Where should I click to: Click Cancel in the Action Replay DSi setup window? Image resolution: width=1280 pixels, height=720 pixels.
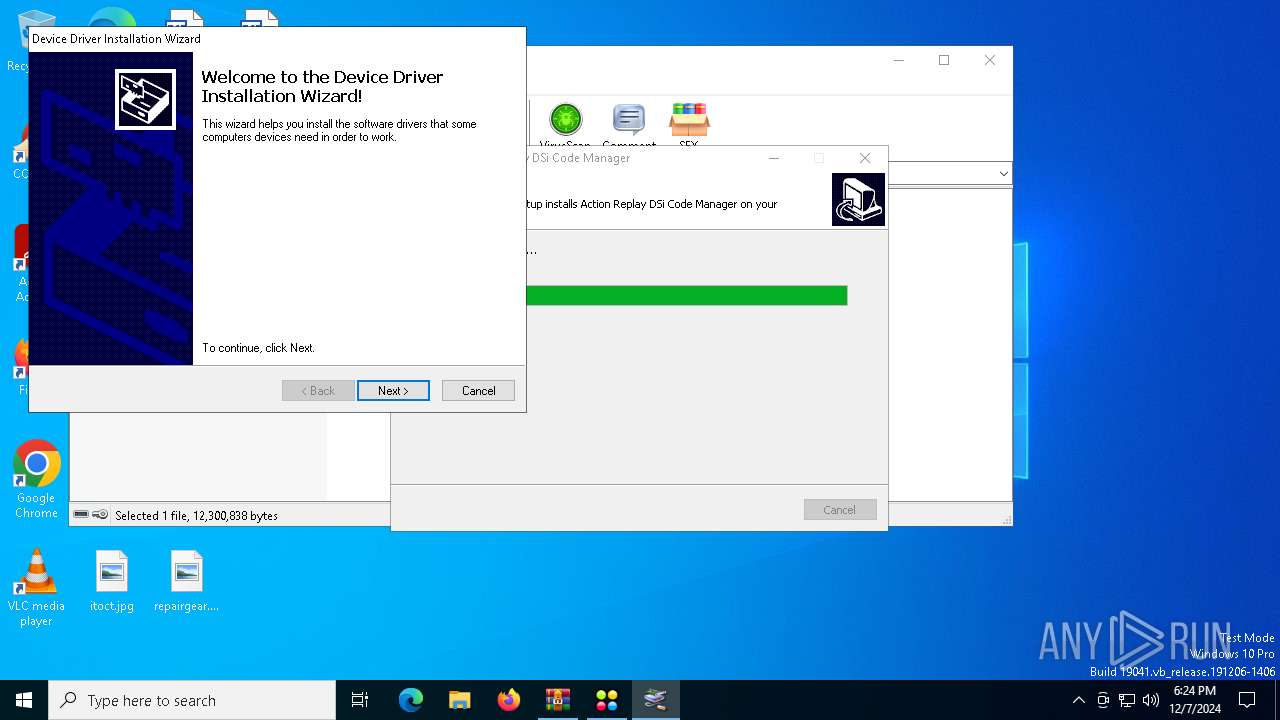[x=840, y=510]
